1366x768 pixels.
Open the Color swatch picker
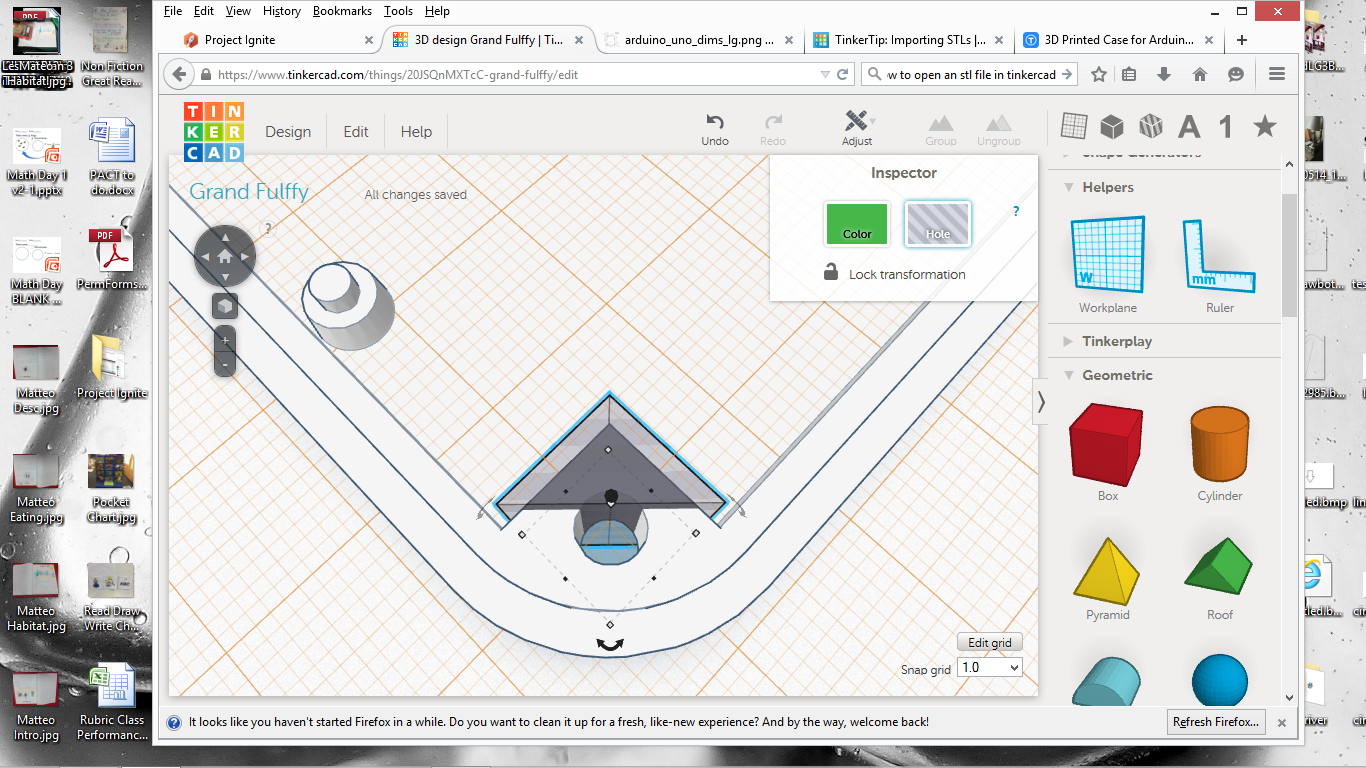[x=857, y=224]
